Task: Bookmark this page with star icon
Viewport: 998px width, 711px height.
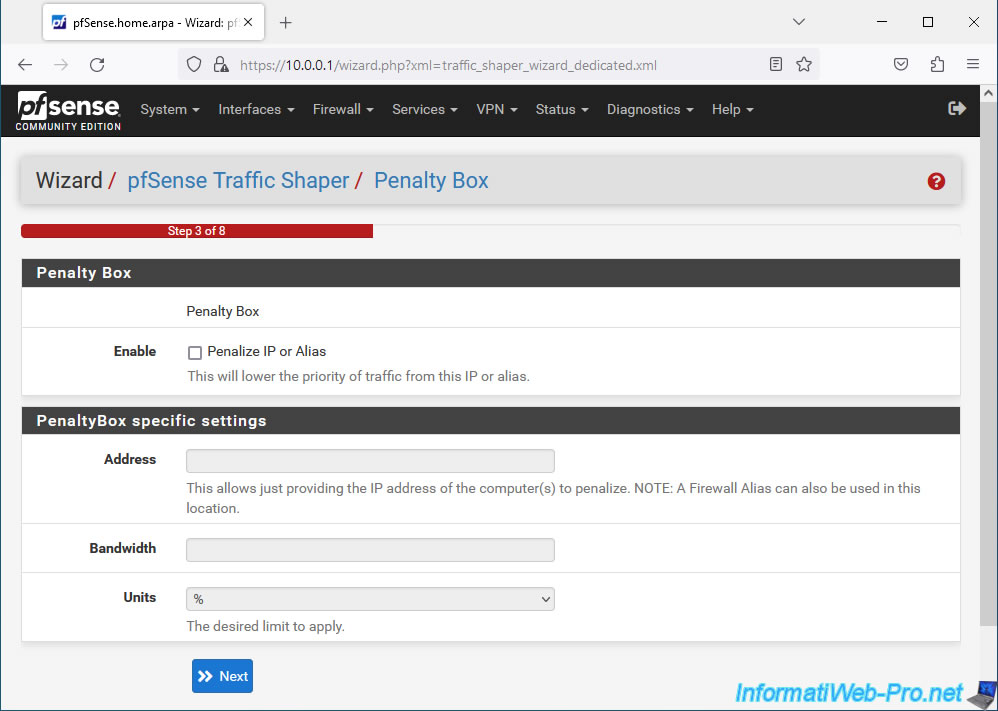Action: tap(804, 64)
